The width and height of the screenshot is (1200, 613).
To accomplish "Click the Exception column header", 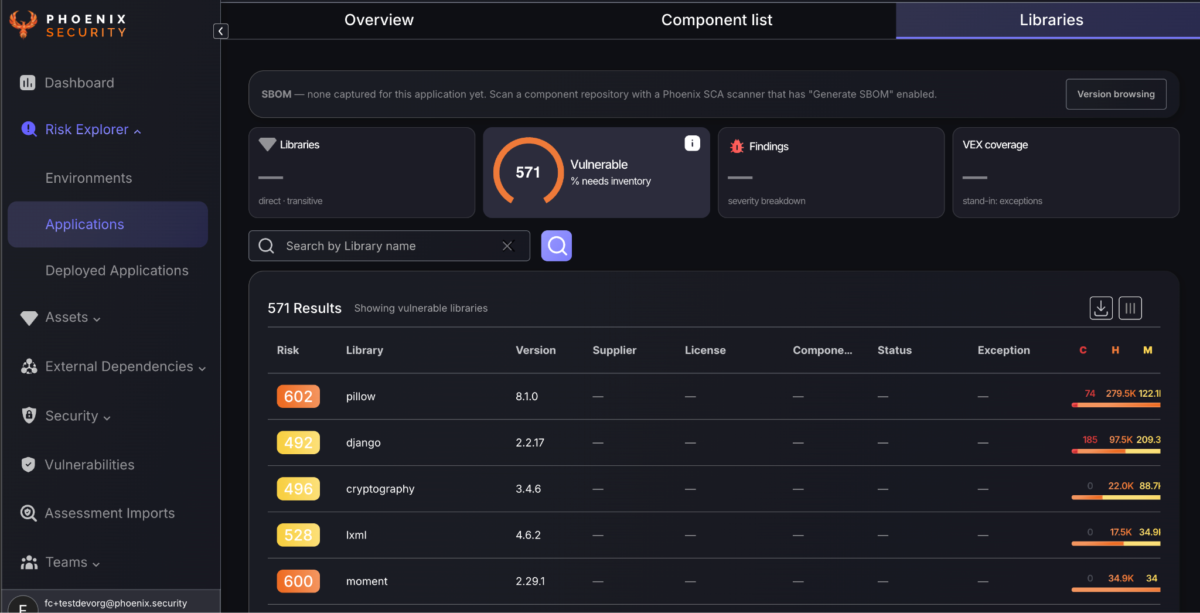I will [1004, 351].
